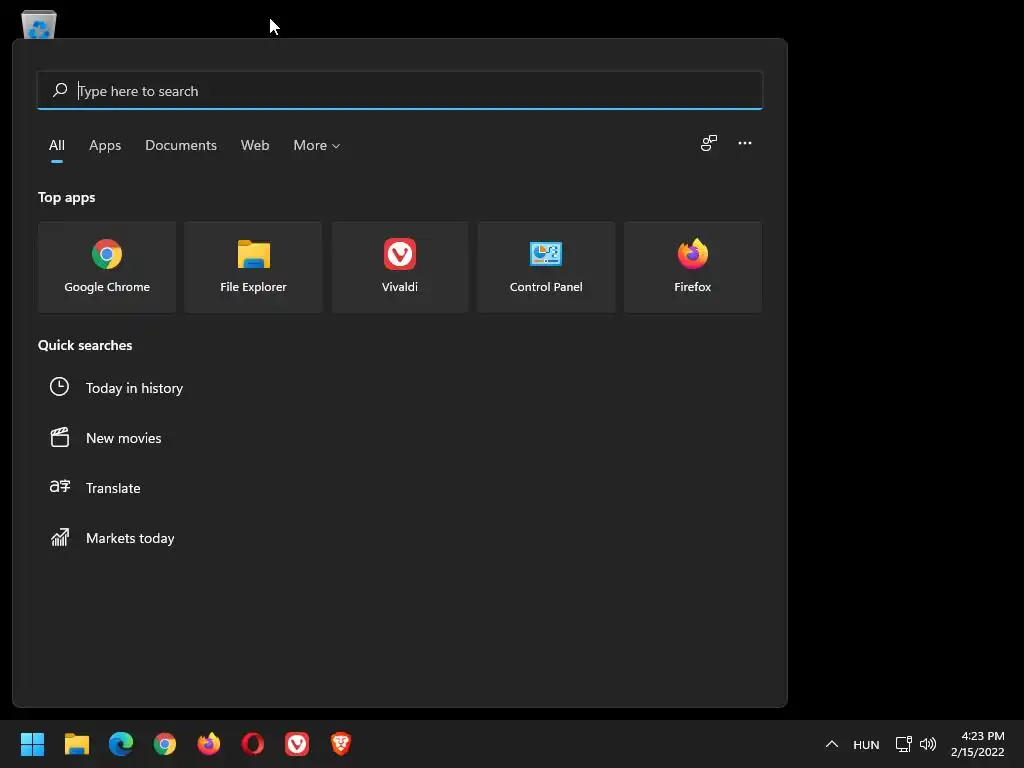Image resolution: width=1024 pixels, height=768 pixels.
Task: Launch Vivaldi from the taskbar
Action: [297, 744]
